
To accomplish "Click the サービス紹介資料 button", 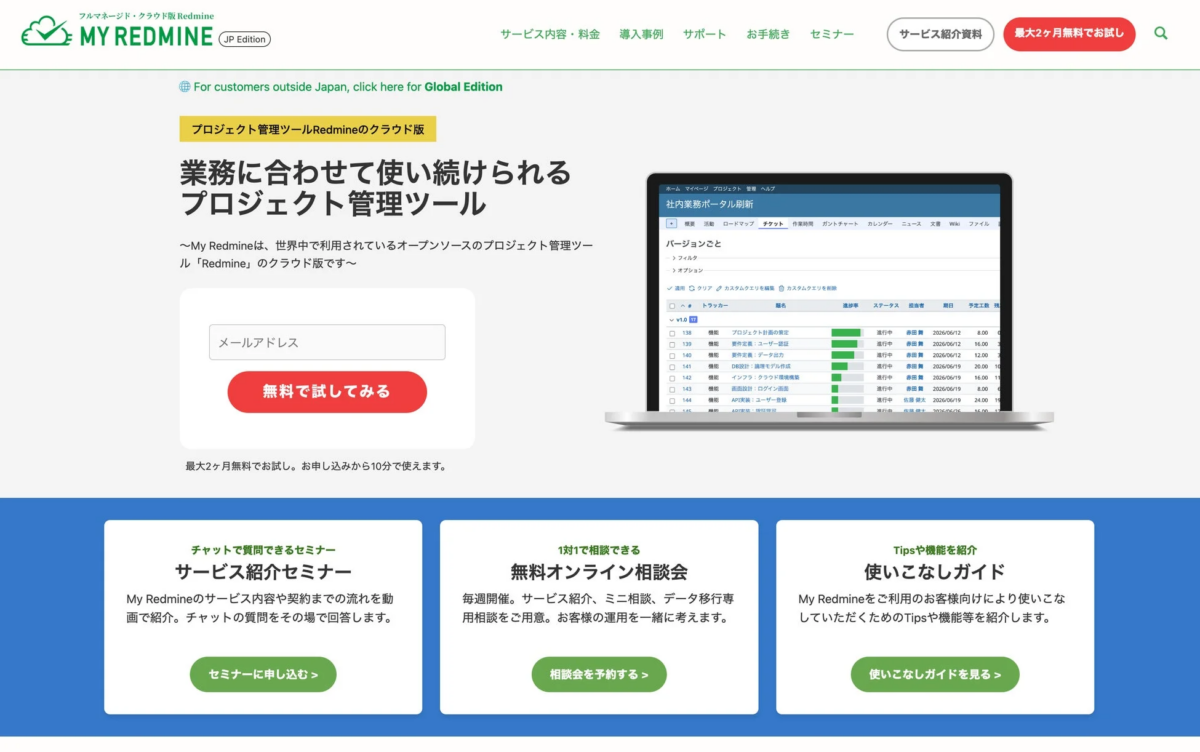I will pyautogui.click(x=940, y=34).
